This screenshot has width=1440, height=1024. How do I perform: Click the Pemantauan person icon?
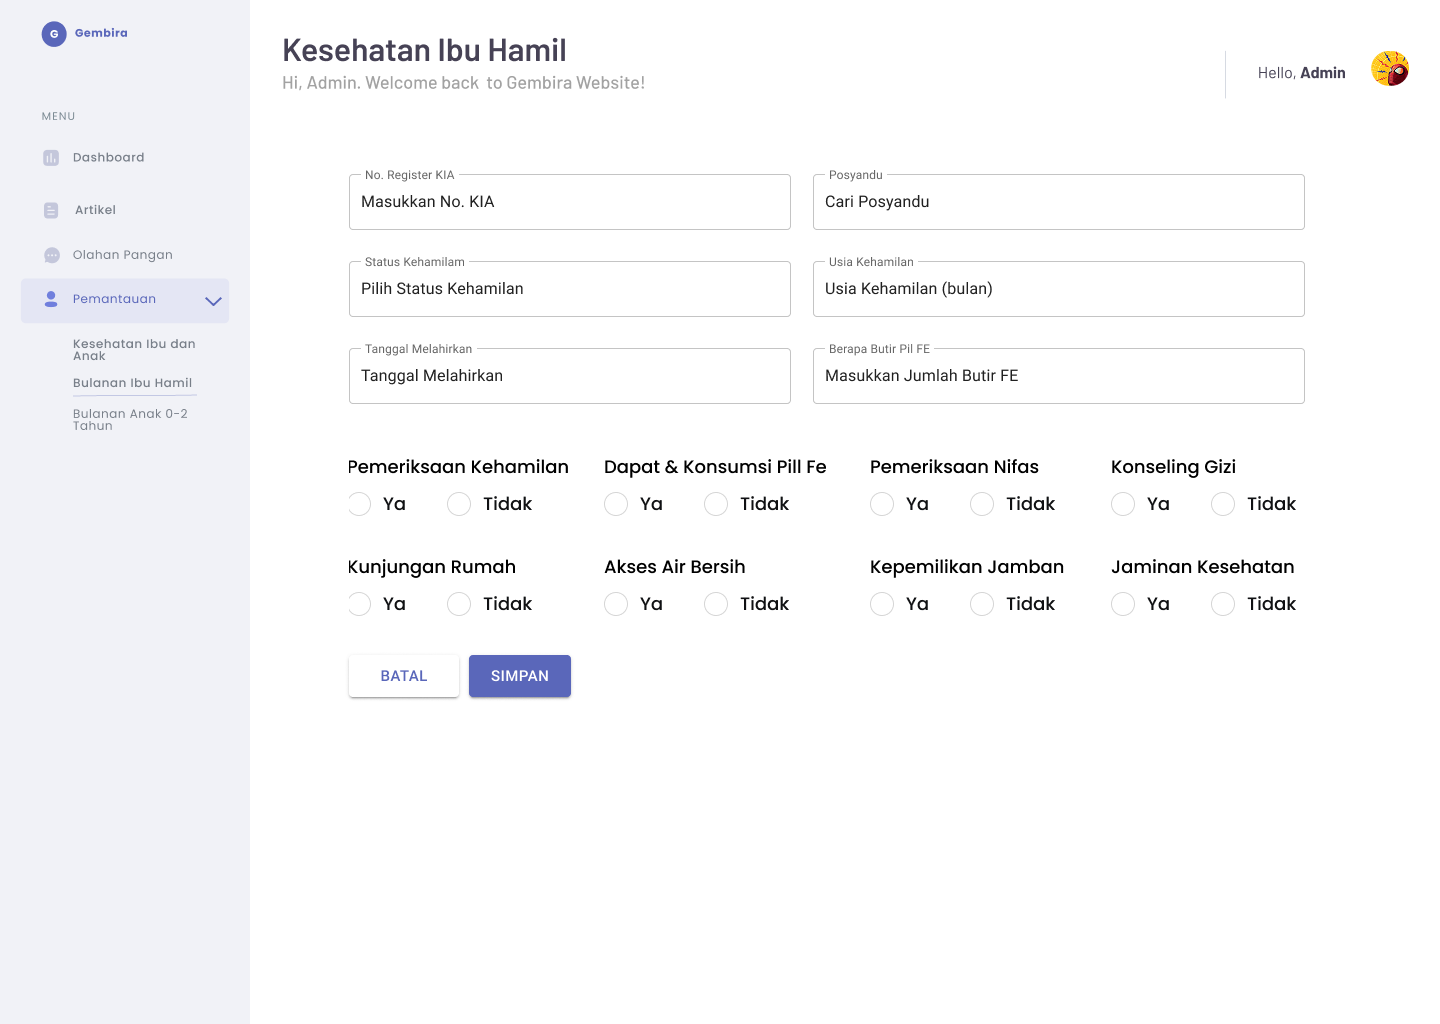coord(51,299)
